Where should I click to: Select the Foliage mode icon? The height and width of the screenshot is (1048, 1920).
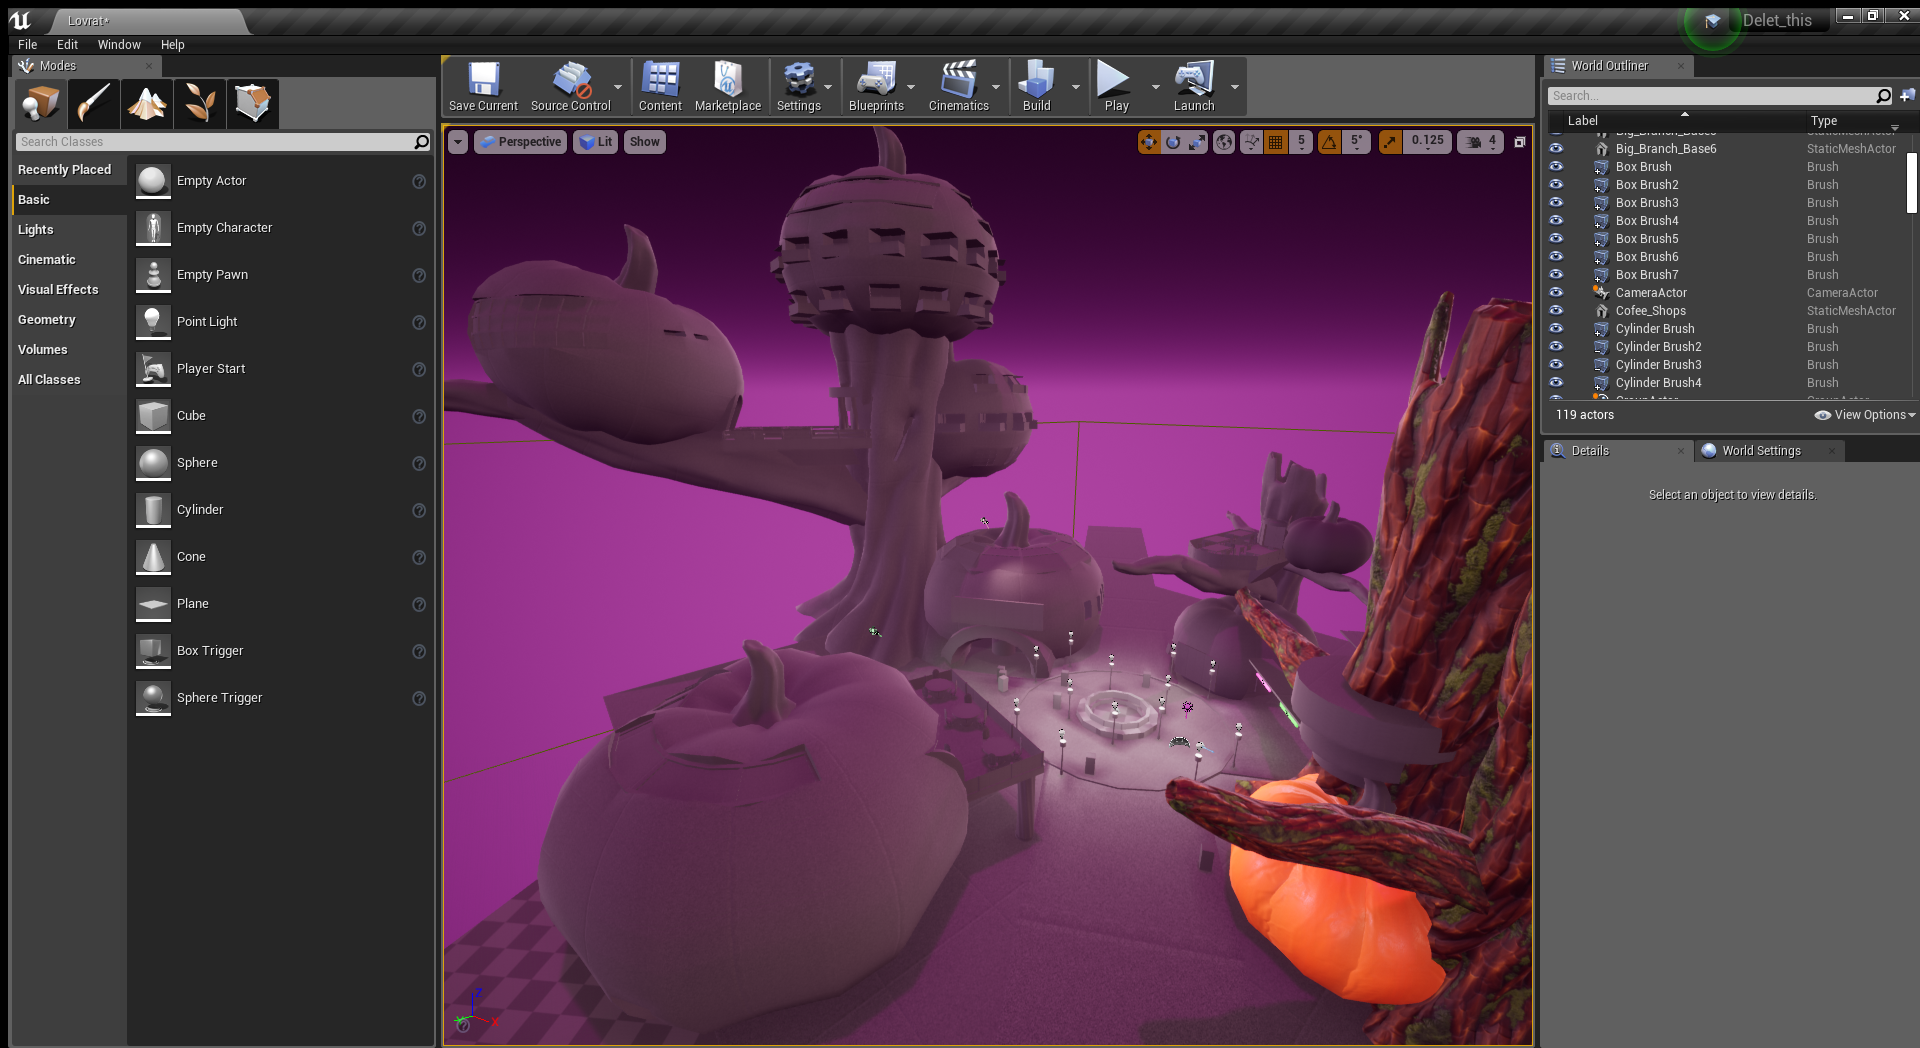[x=200, y=103]
